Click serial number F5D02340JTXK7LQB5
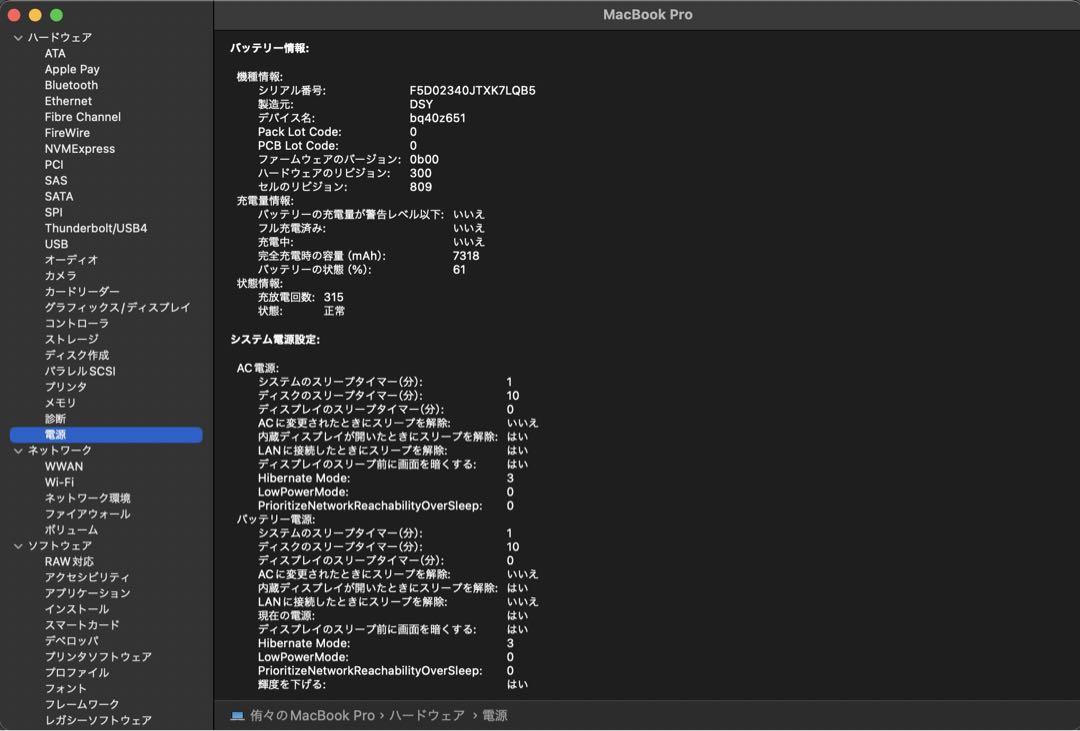Screen dimensions: 1080x731 (472, 90)
